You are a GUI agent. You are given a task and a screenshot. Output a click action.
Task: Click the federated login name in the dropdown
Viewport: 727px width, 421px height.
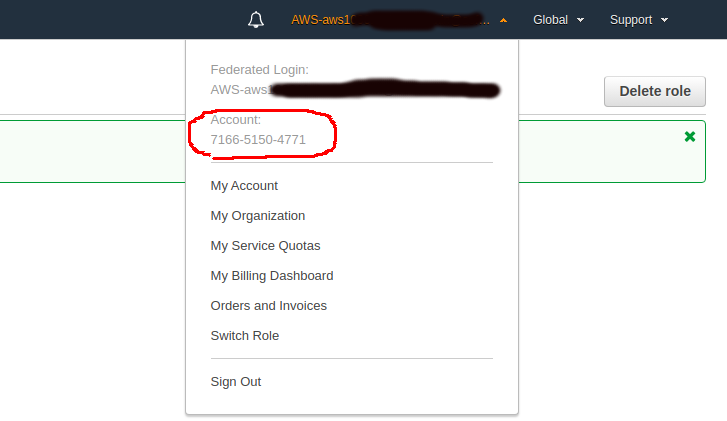click(355, 90)
